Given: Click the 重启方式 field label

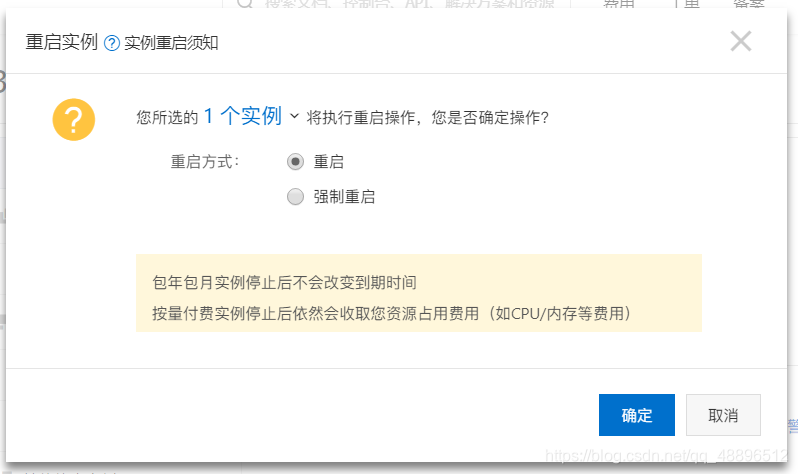Looking at the screenshot, I should 205,162.
